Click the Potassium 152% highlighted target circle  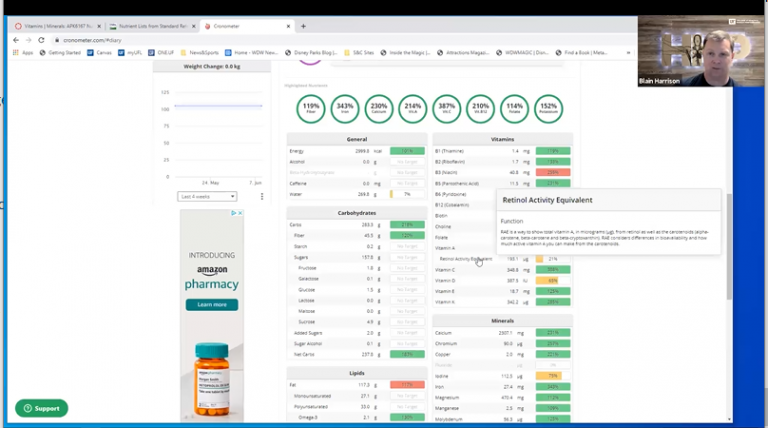coord(549,106)
